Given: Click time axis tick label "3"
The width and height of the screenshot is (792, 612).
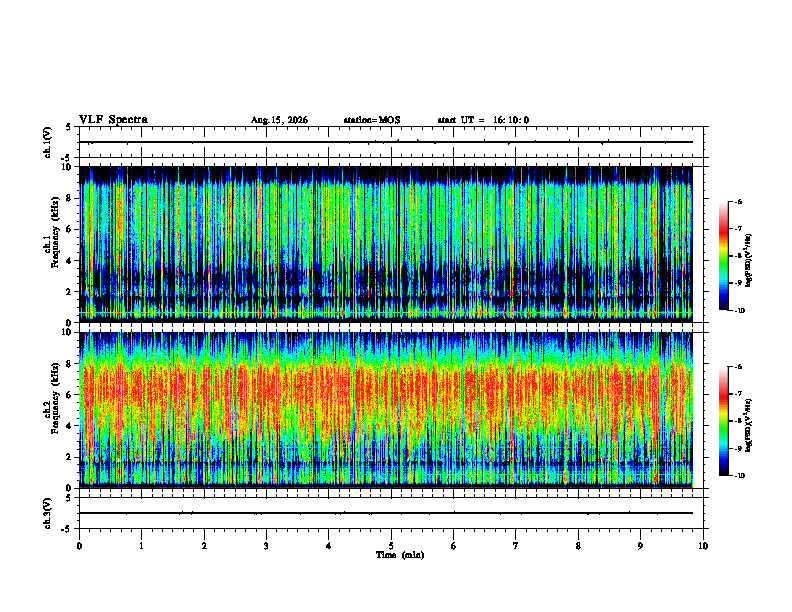Looking at the screenshot, I should point(266,546).
